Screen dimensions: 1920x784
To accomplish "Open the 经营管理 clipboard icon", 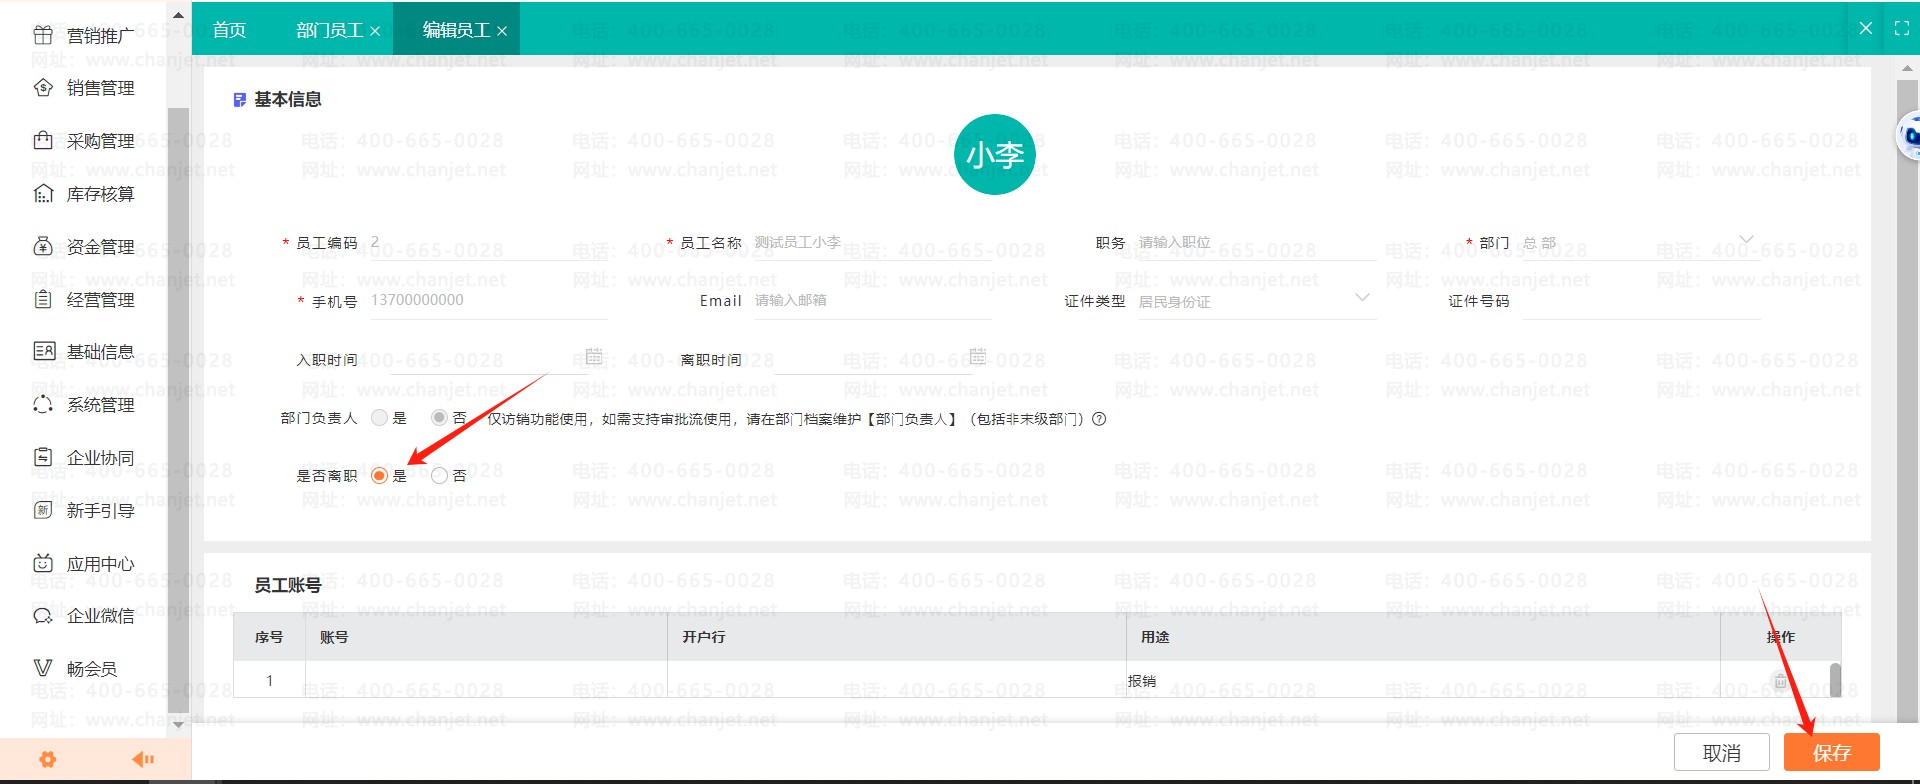I will tap(43, 299).
